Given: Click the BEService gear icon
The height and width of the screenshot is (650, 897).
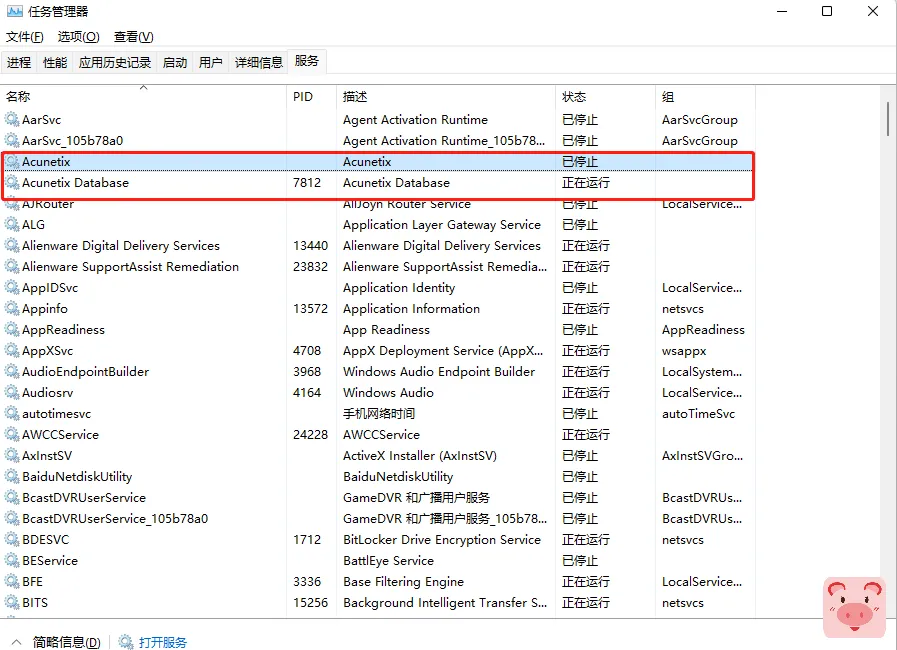Looking at the screenshot, I should click(x=12, y=560).
